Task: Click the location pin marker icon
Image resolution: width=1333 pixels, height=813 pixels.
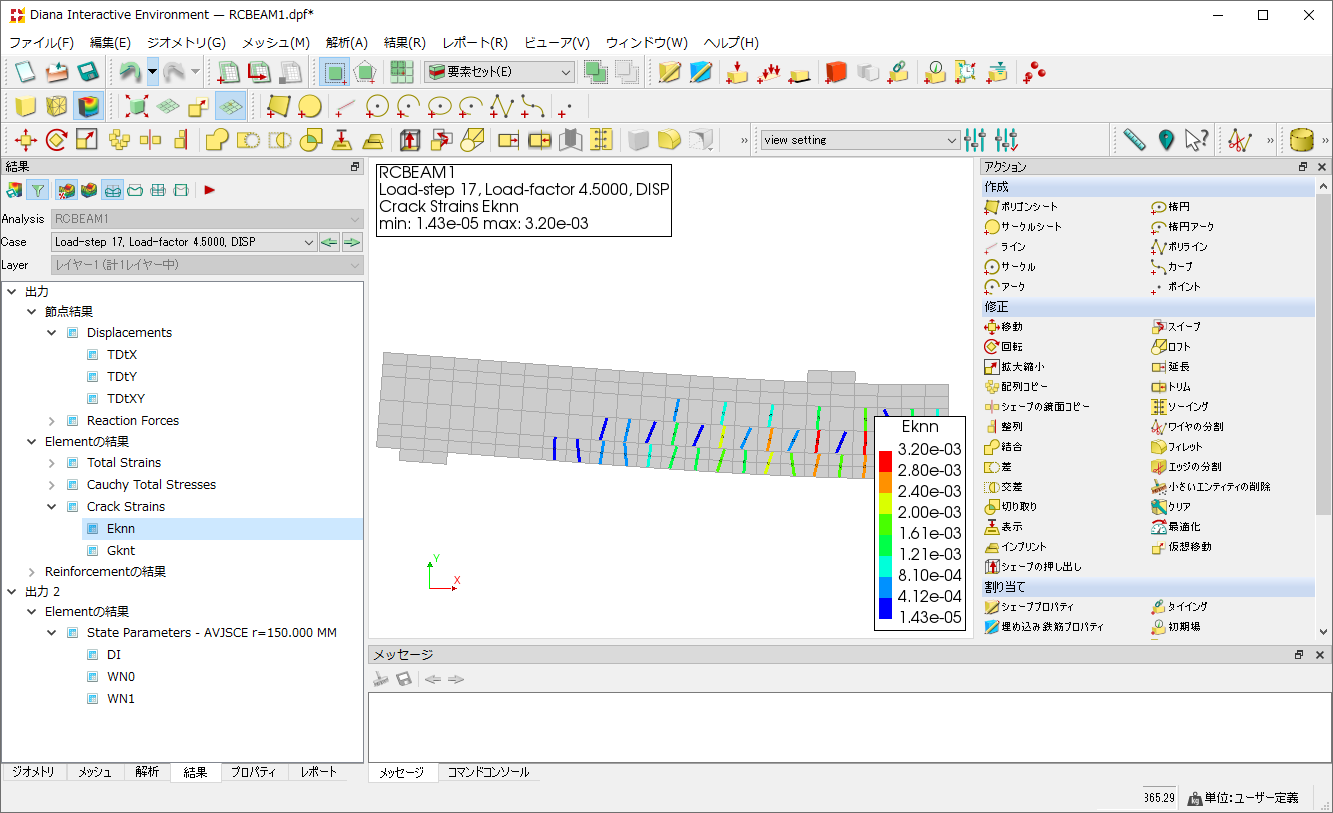Action: [x=1165, y=140]
